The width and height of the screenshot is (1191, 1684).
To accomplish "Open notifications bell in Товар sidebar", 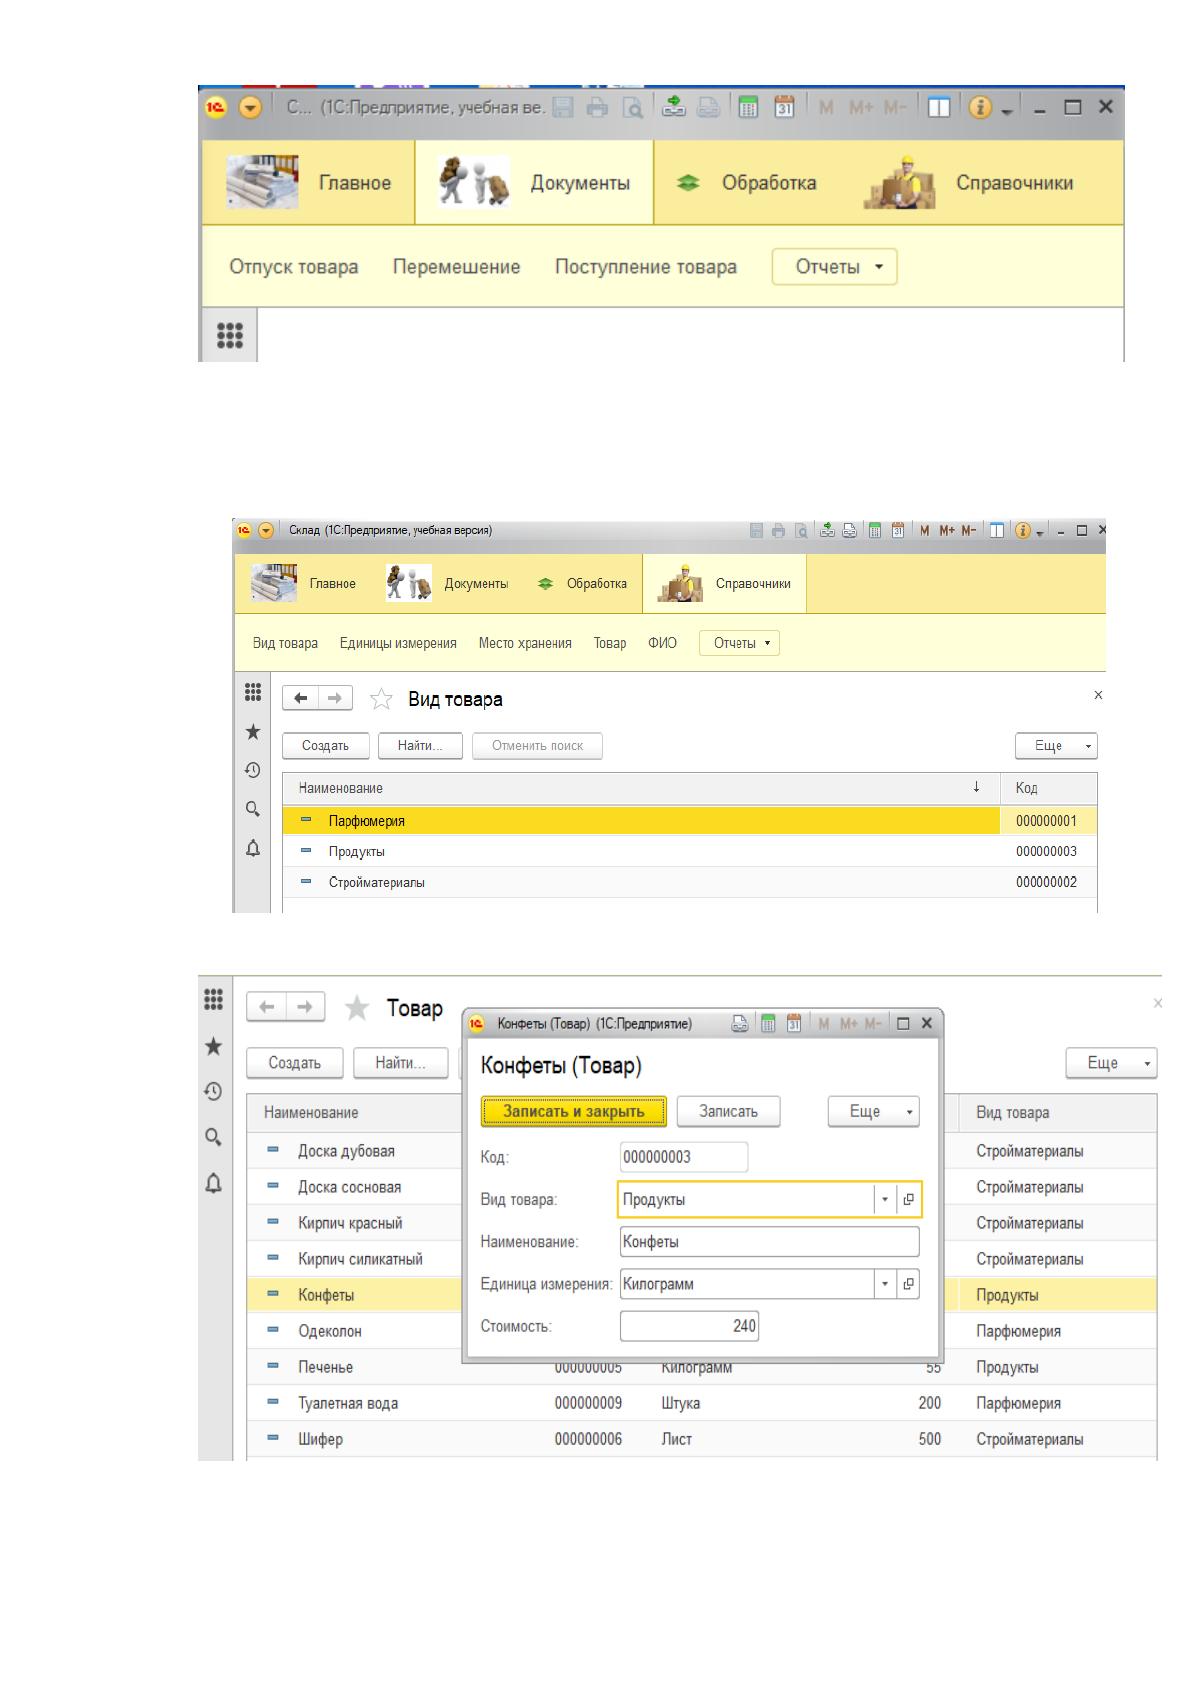I will coord(213,1184).
